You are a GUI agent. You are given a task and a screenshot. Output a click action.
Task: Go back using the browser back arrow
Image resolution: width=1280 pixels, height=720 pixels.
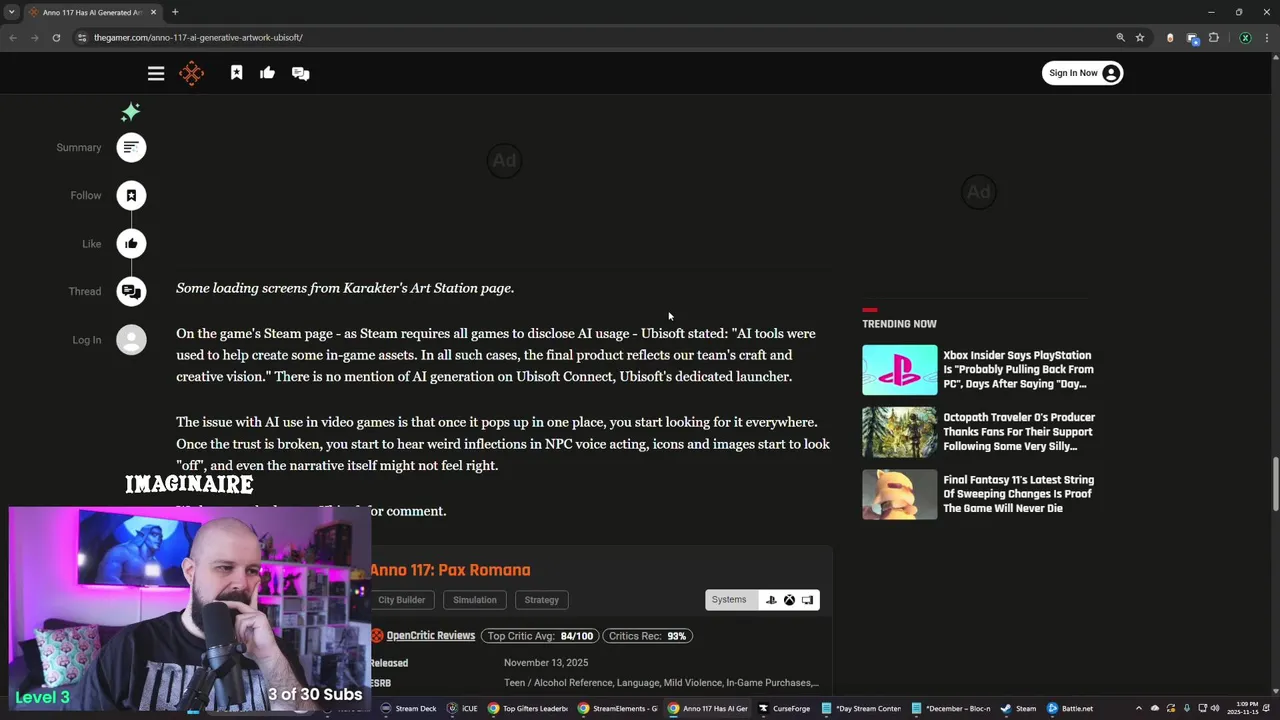[x=12, y=37]
